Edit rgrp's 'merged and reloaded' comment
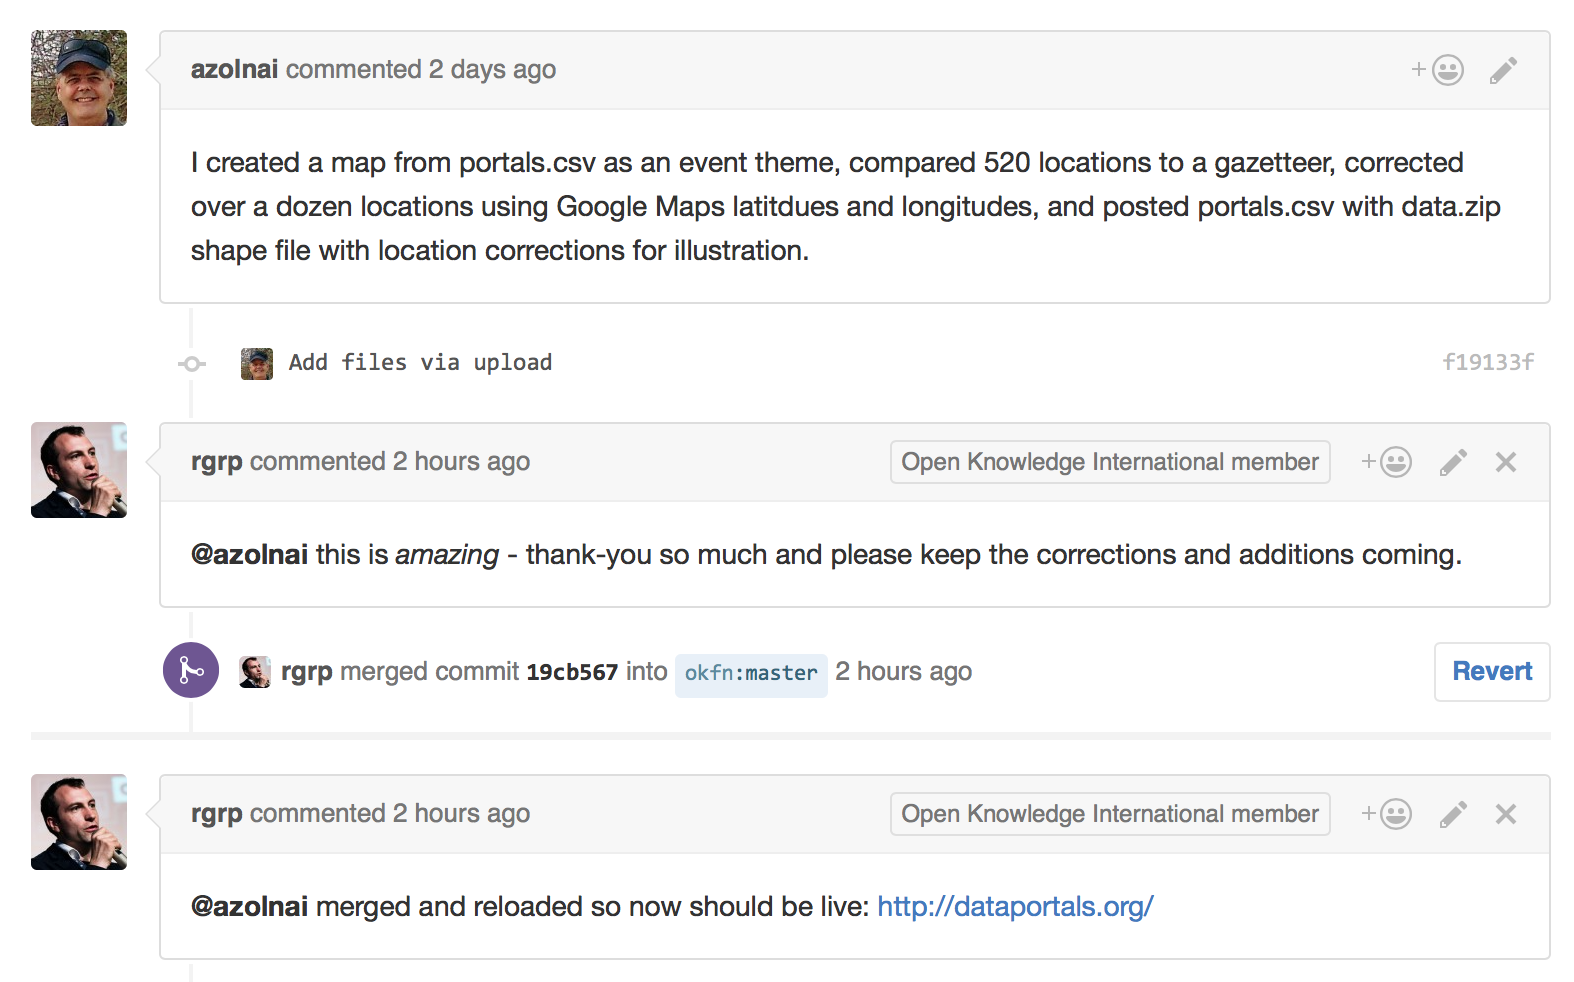The image size is (1574, 982). click(1453, 814)
